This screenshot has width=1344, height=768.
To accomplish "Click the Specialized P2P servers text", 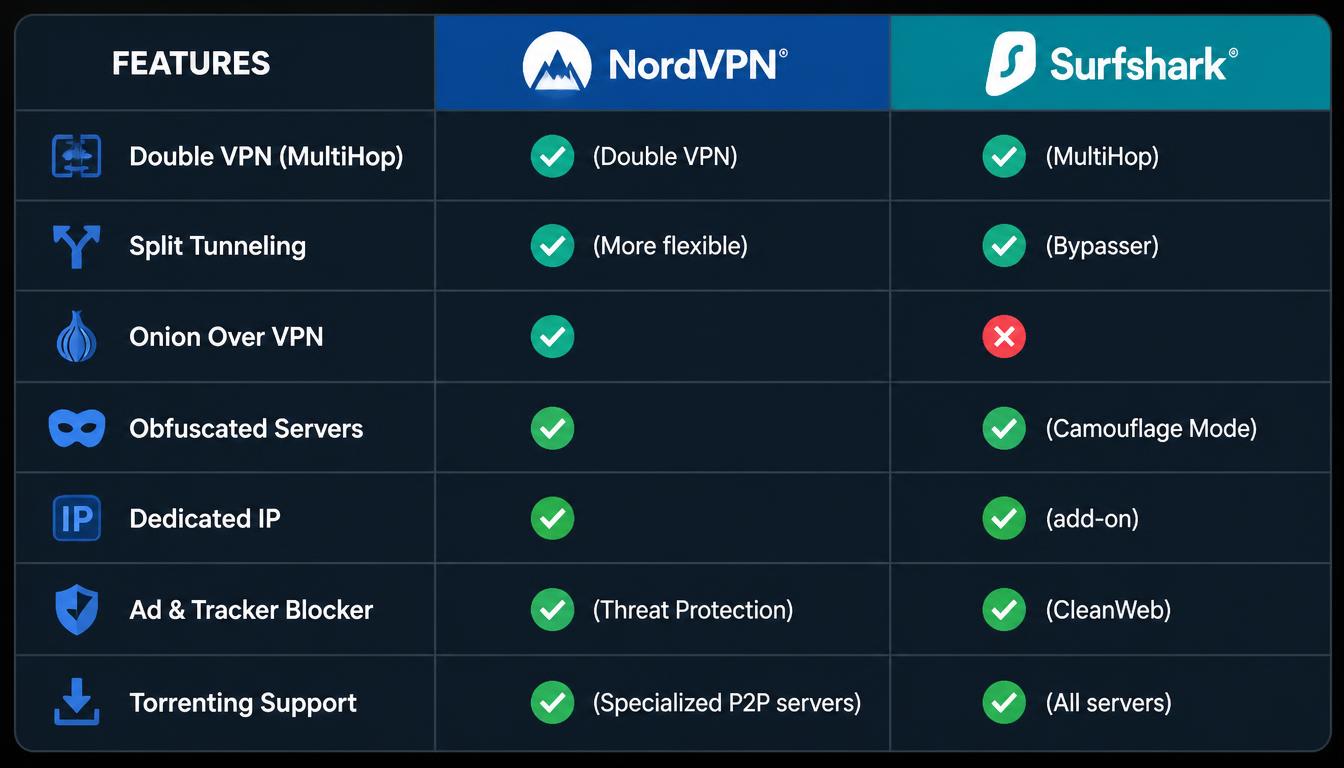I will (727, 702).
